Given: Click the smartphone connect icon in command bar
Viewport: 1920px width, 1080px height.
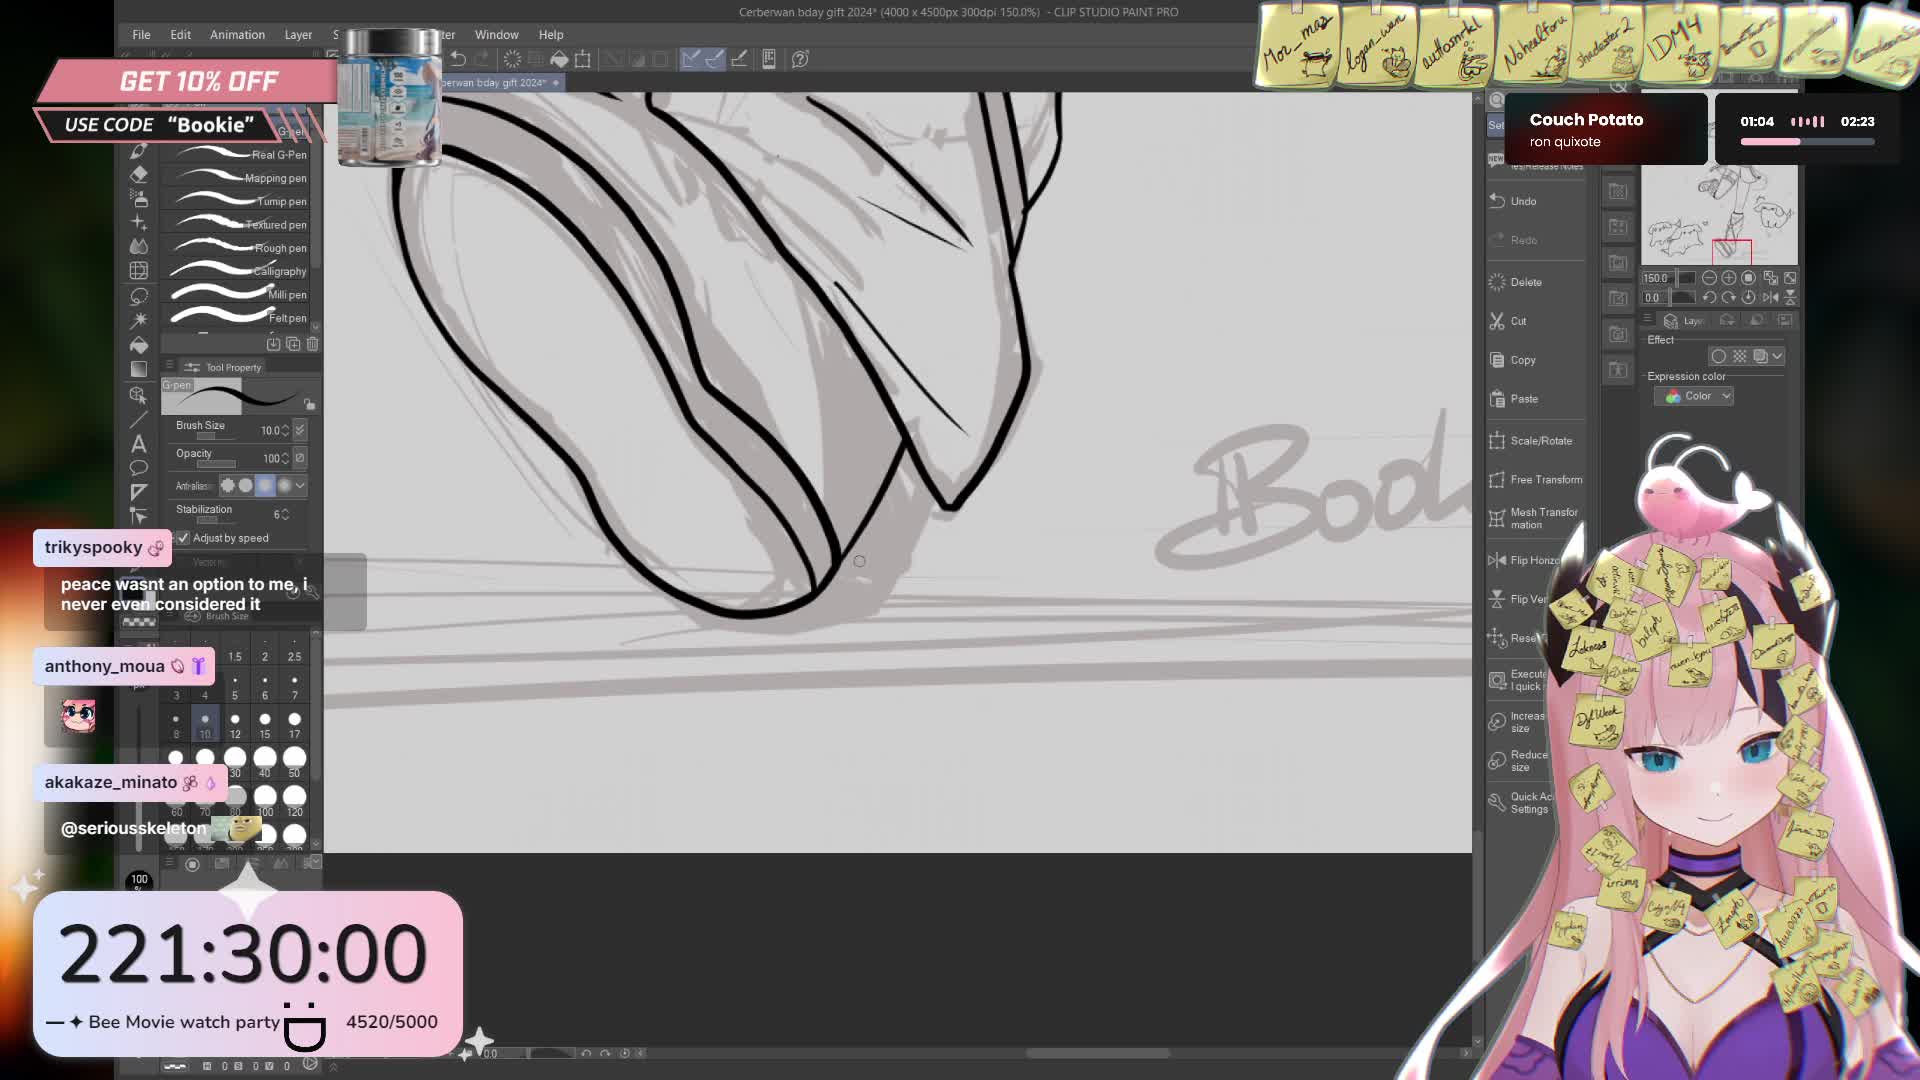Looking at the screenshot, I should pyautogui.click(x=769, y=59).
